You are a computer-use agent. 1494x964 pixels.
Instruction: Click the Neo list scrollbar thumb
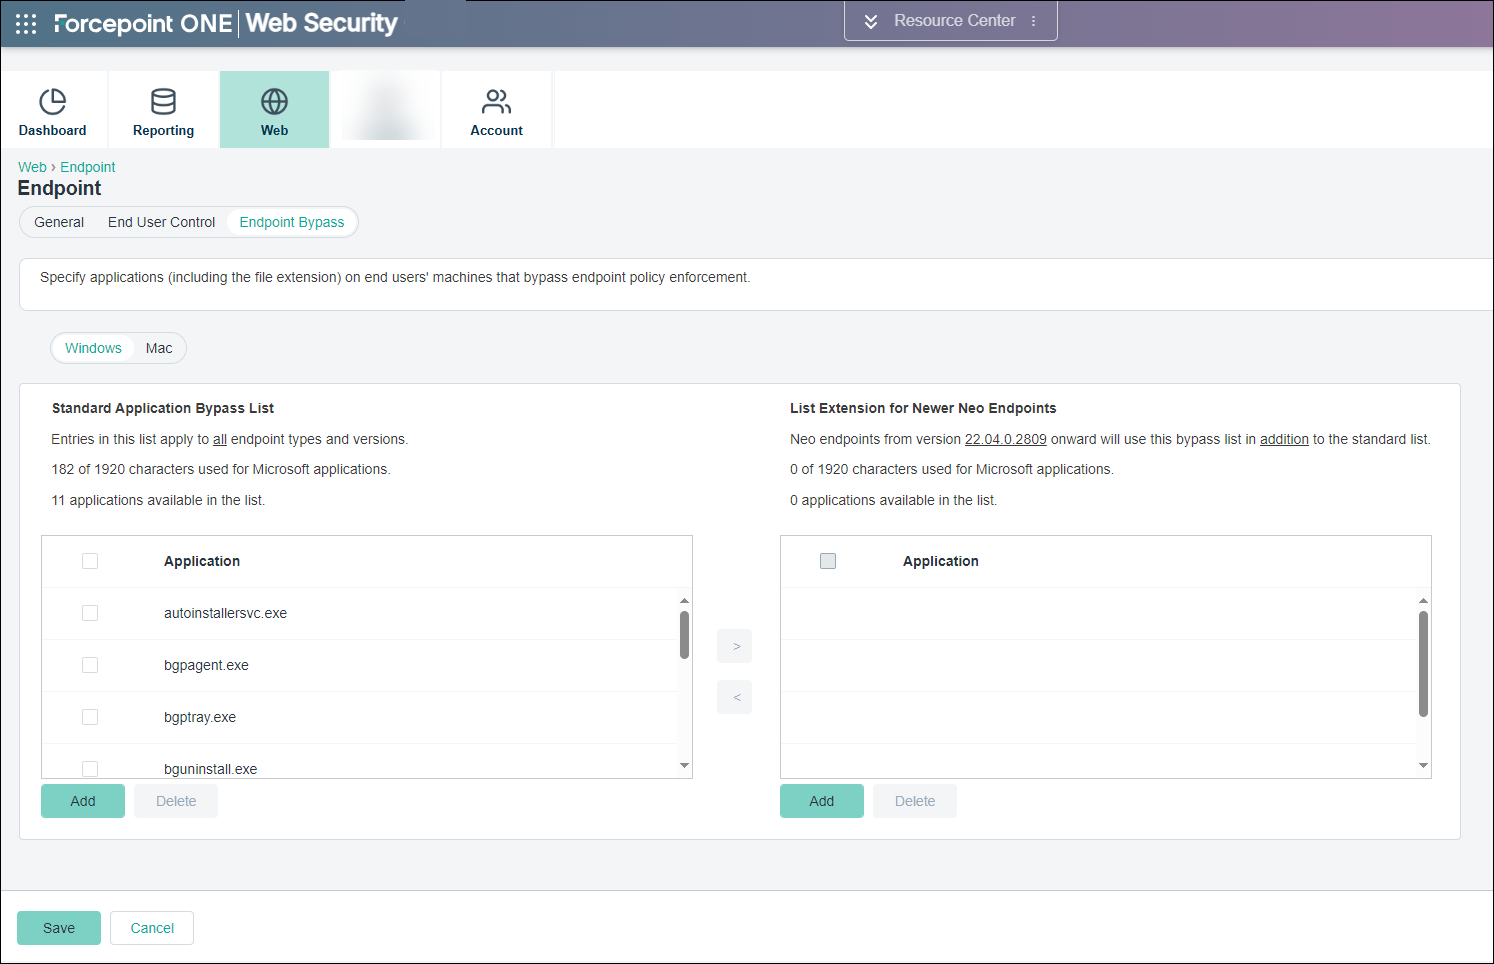click(1423, 664)
